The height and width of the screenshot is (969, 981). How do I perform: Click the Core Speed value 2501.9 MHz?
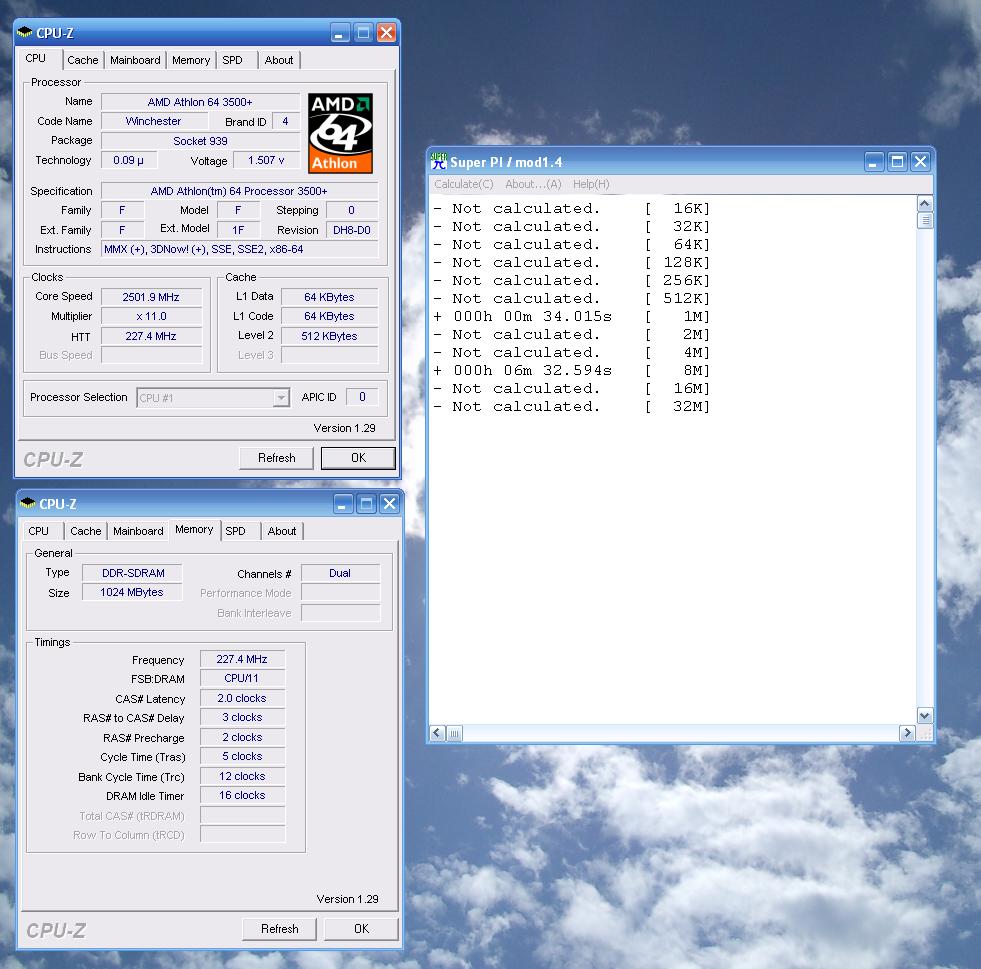(x=151, y=297)
